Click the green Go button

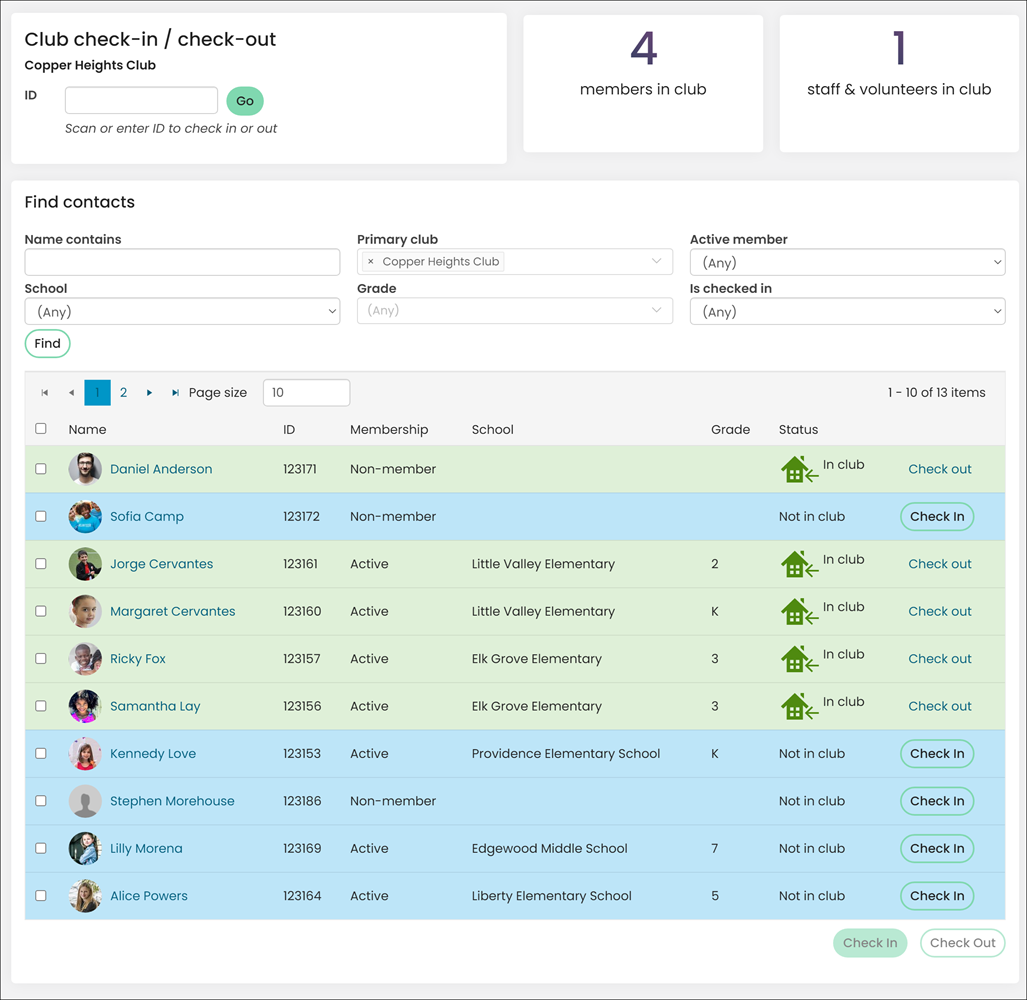245,102
